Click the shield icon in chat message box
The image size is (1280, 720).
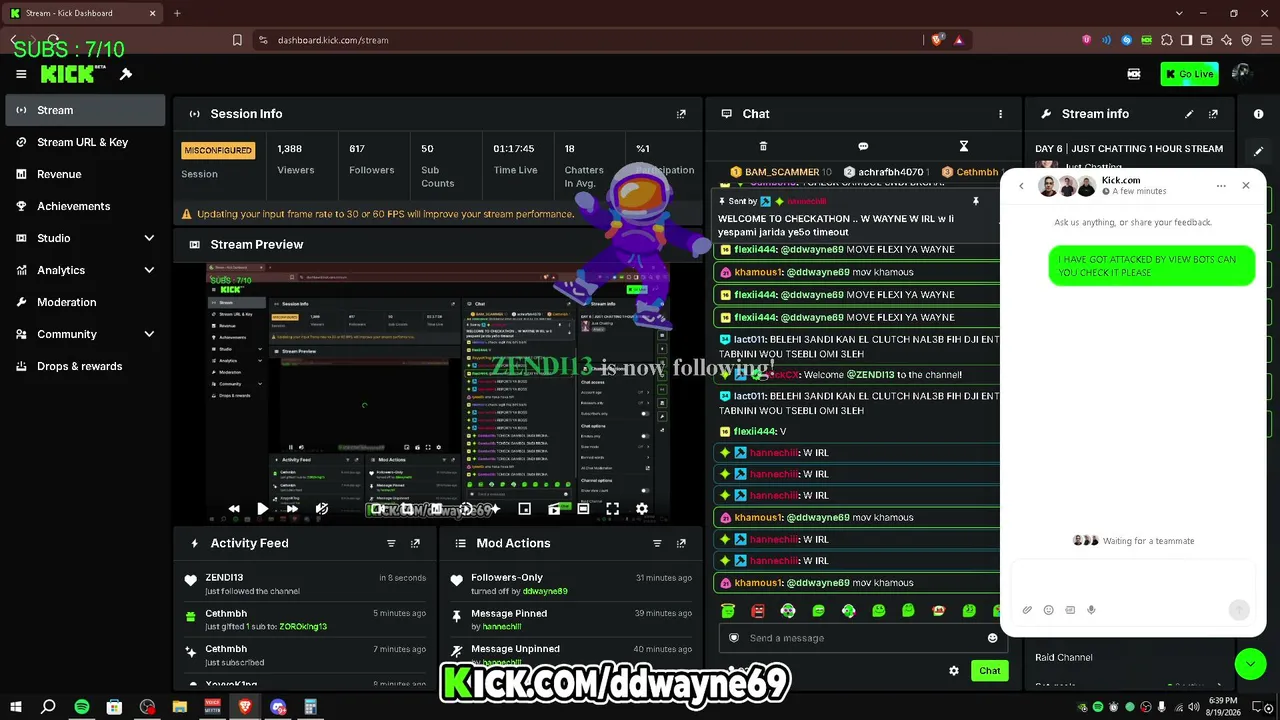click(x=734, y=638)
